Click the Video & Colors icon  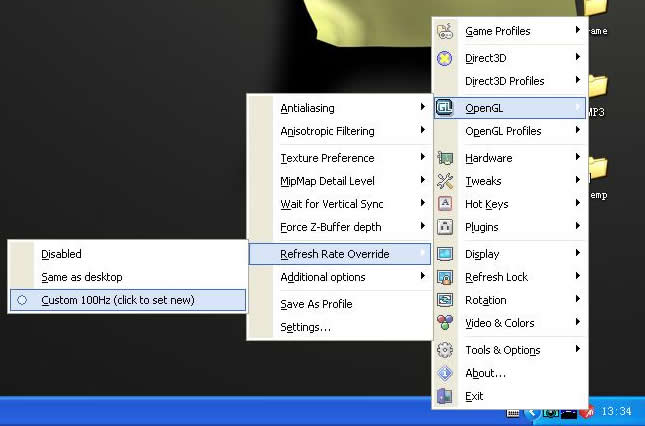pyautogui.click(x=446, y=323)
